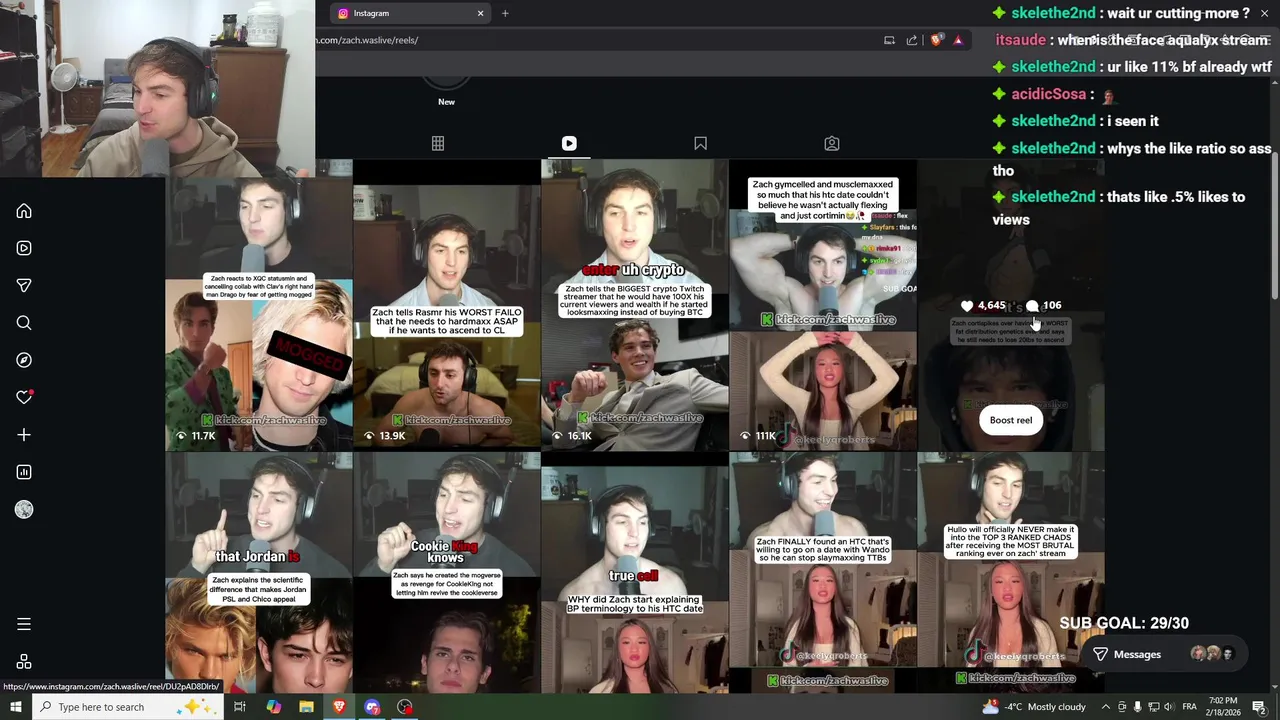Open the clock showing 7:02 PM
This screenshot has height=720, width=1280.
pos(1223,707)
